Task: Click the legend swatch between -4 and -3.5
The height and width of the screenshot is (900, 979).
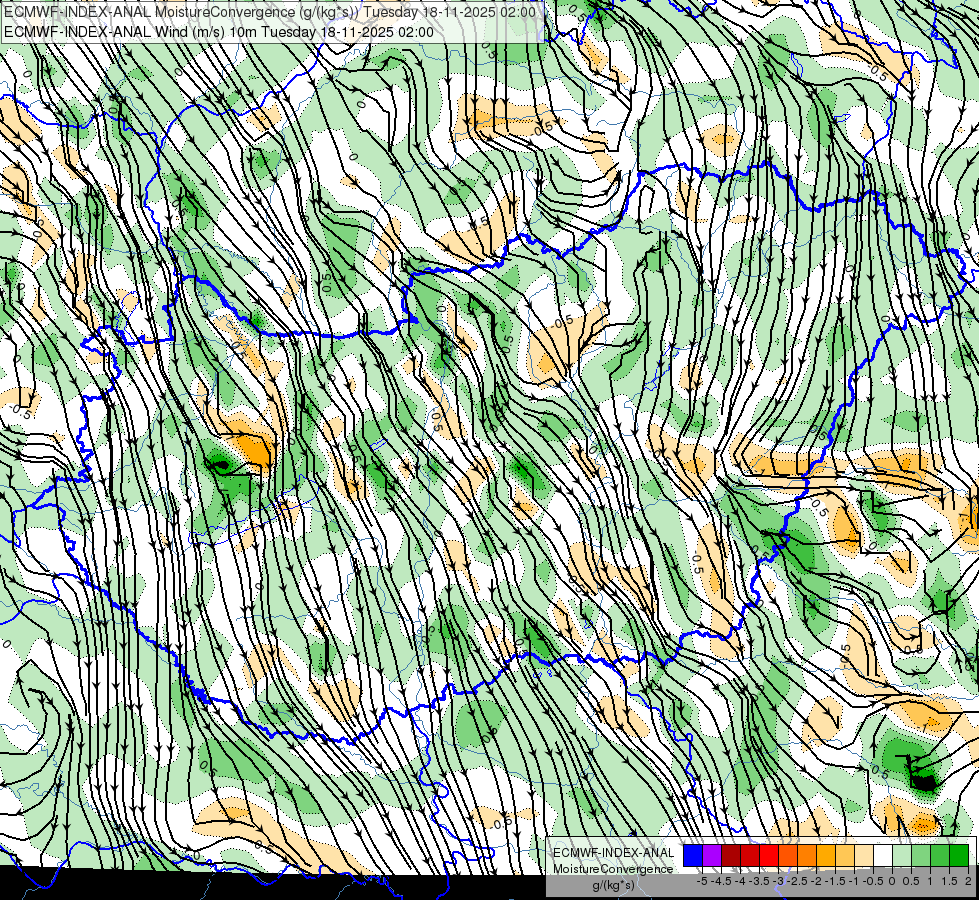Action: pyautogui.click(x=750, y=856)
